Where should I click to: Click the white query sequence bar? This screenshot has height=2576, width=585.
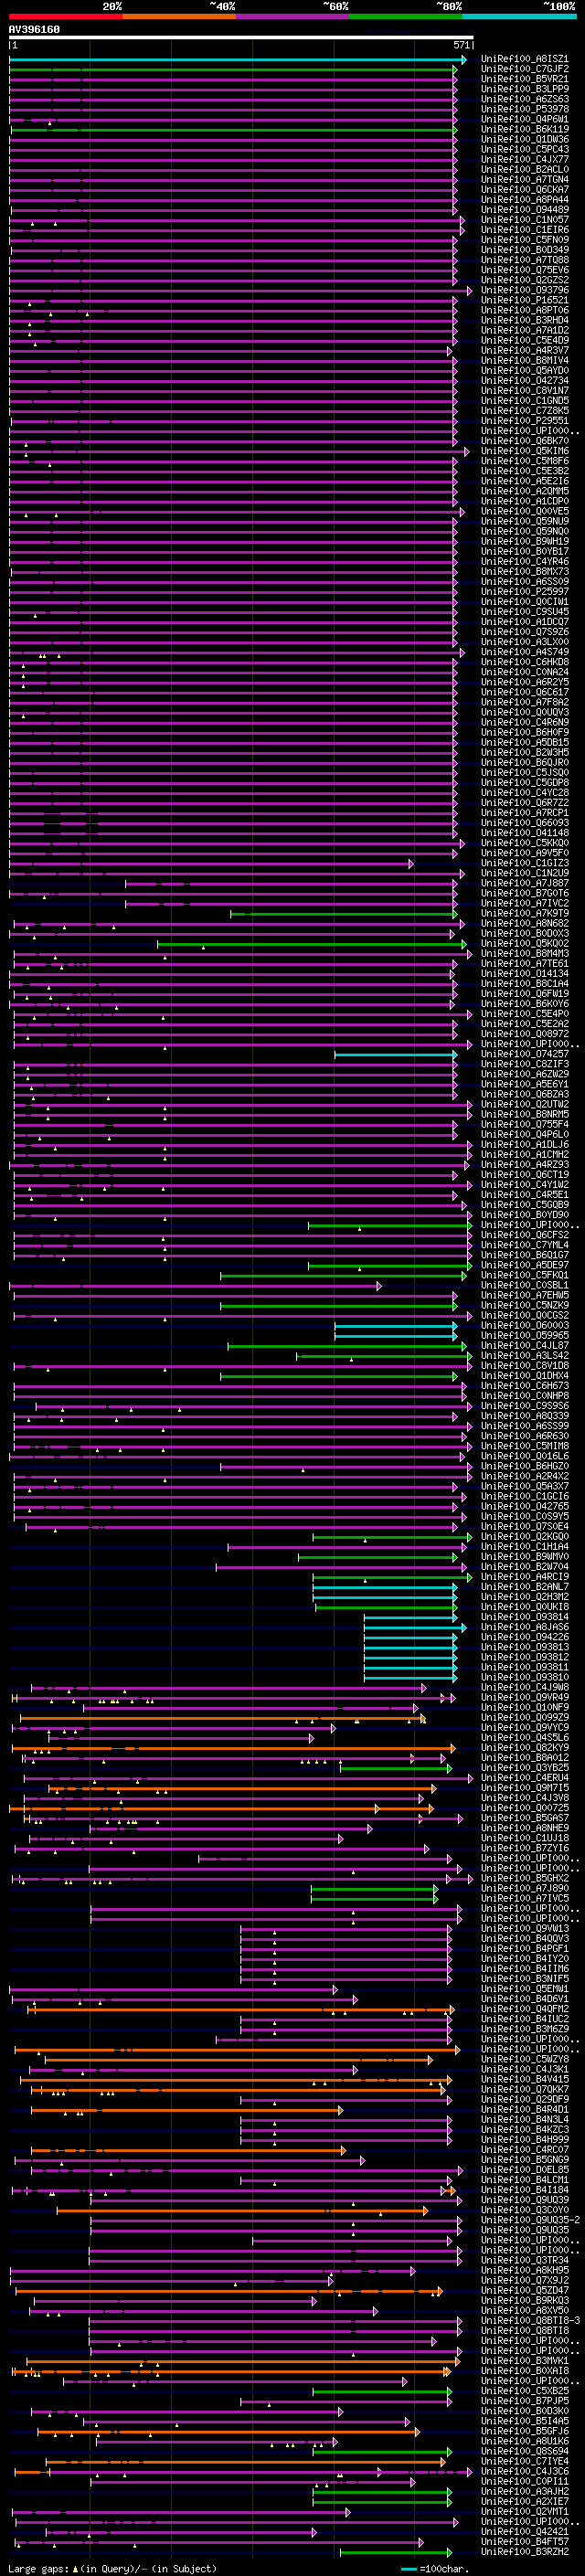point(241,38)
